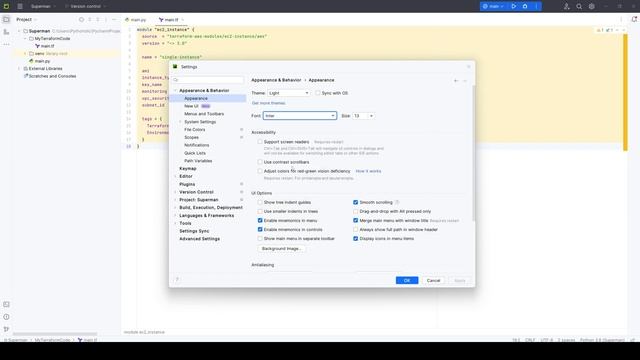
Task: Open the Terminal tool window icon
Action: point(6,304)
